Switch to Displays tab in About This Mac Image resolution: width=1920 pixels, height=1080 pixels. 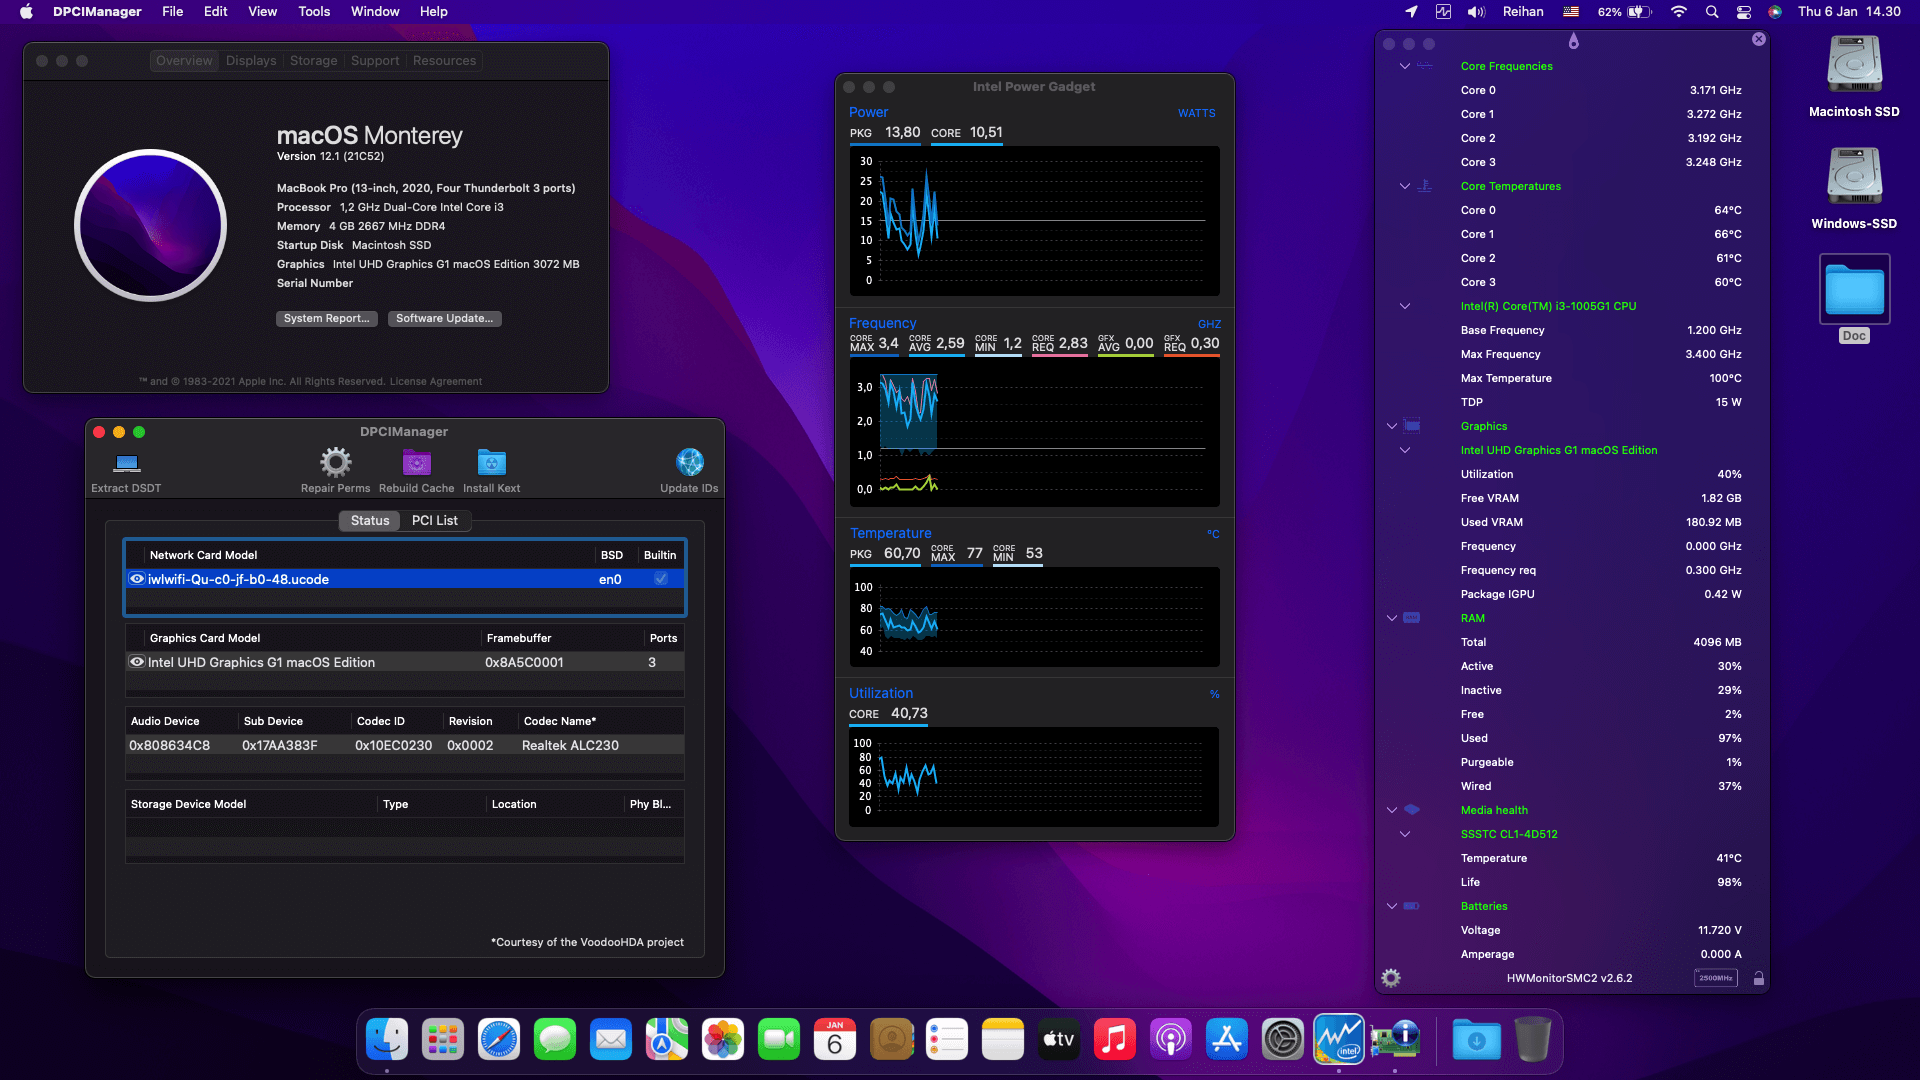pyautogui.click(x=251, y=61)
